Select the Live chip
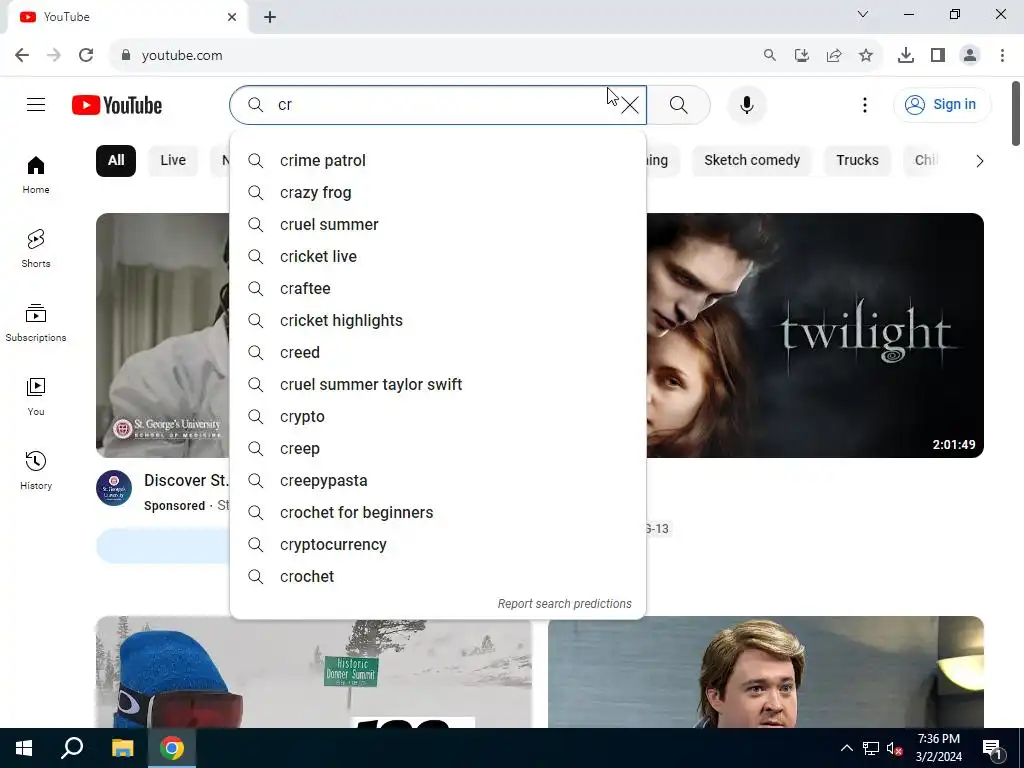The width and height of the screenshot is (1024, 768). [x=173, y=161]
